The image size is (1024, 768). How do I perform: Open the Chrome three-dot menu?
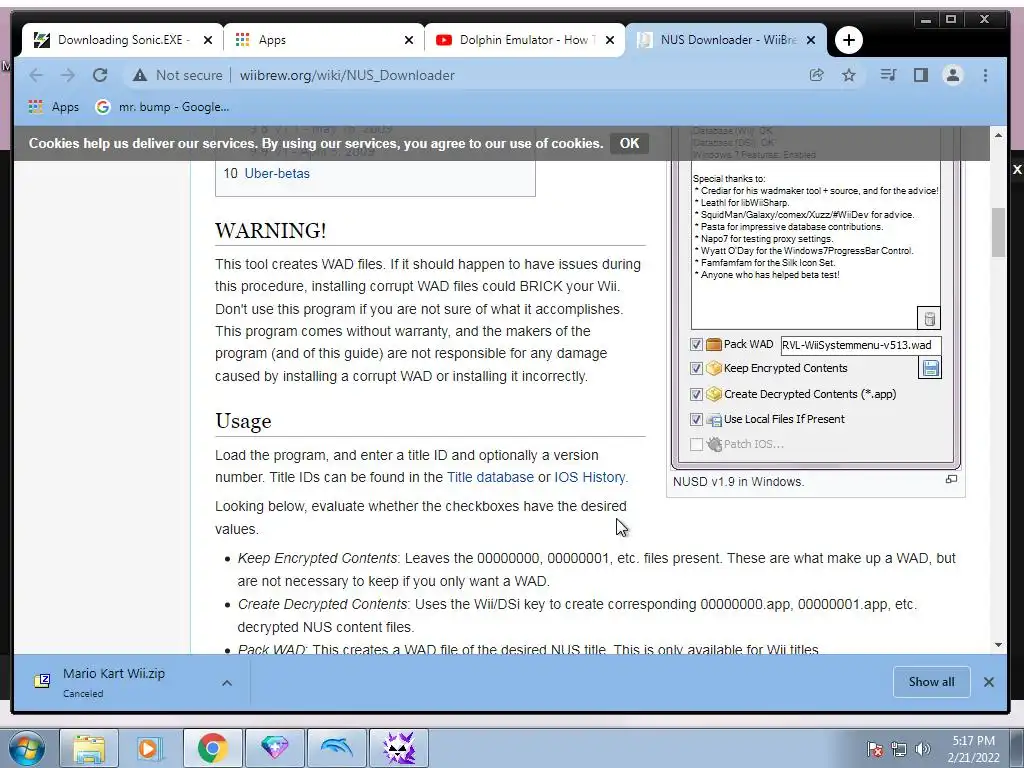point(985,75)
